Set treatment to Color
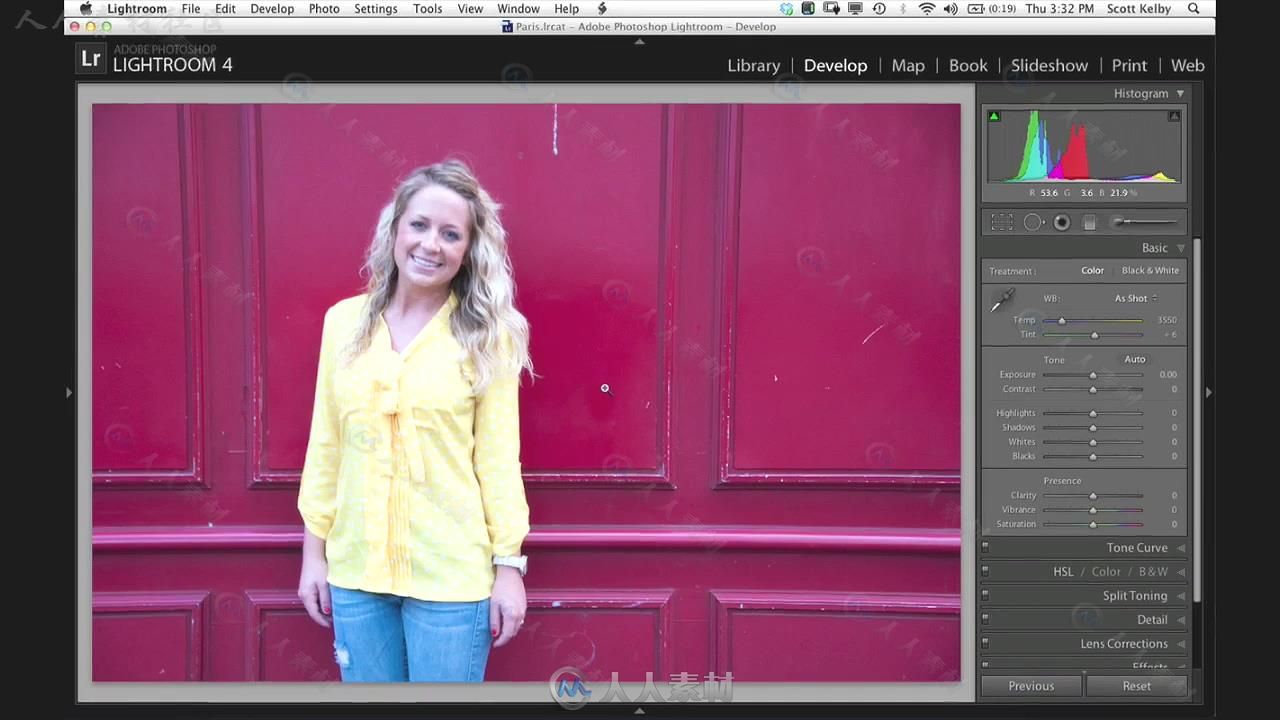The height and width of the screenshot is (720, 1280). 1092,271
